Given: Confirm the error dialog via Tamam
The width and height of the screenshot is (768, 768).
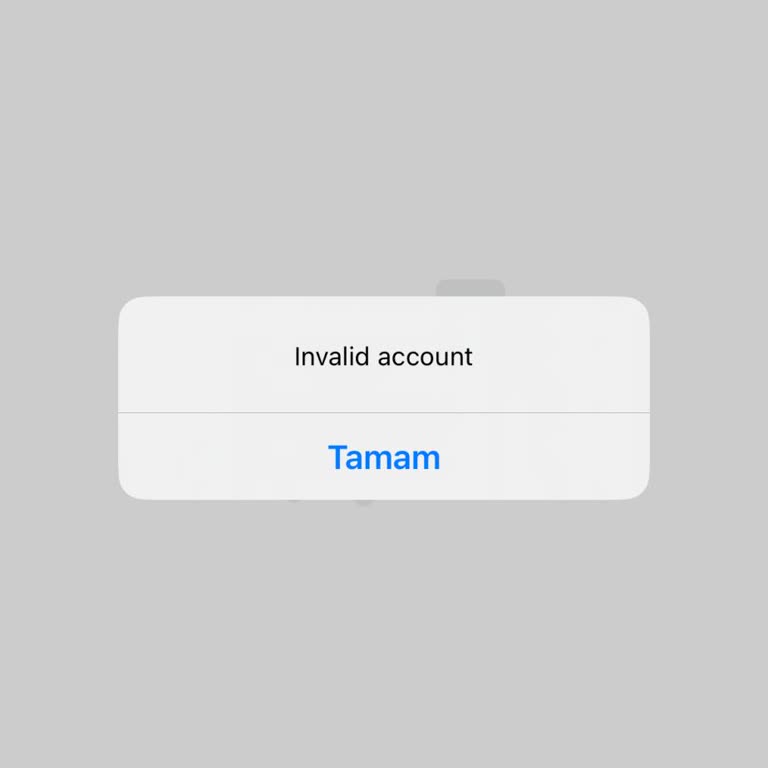Looking at the screenshot, I should coord(384,457).
